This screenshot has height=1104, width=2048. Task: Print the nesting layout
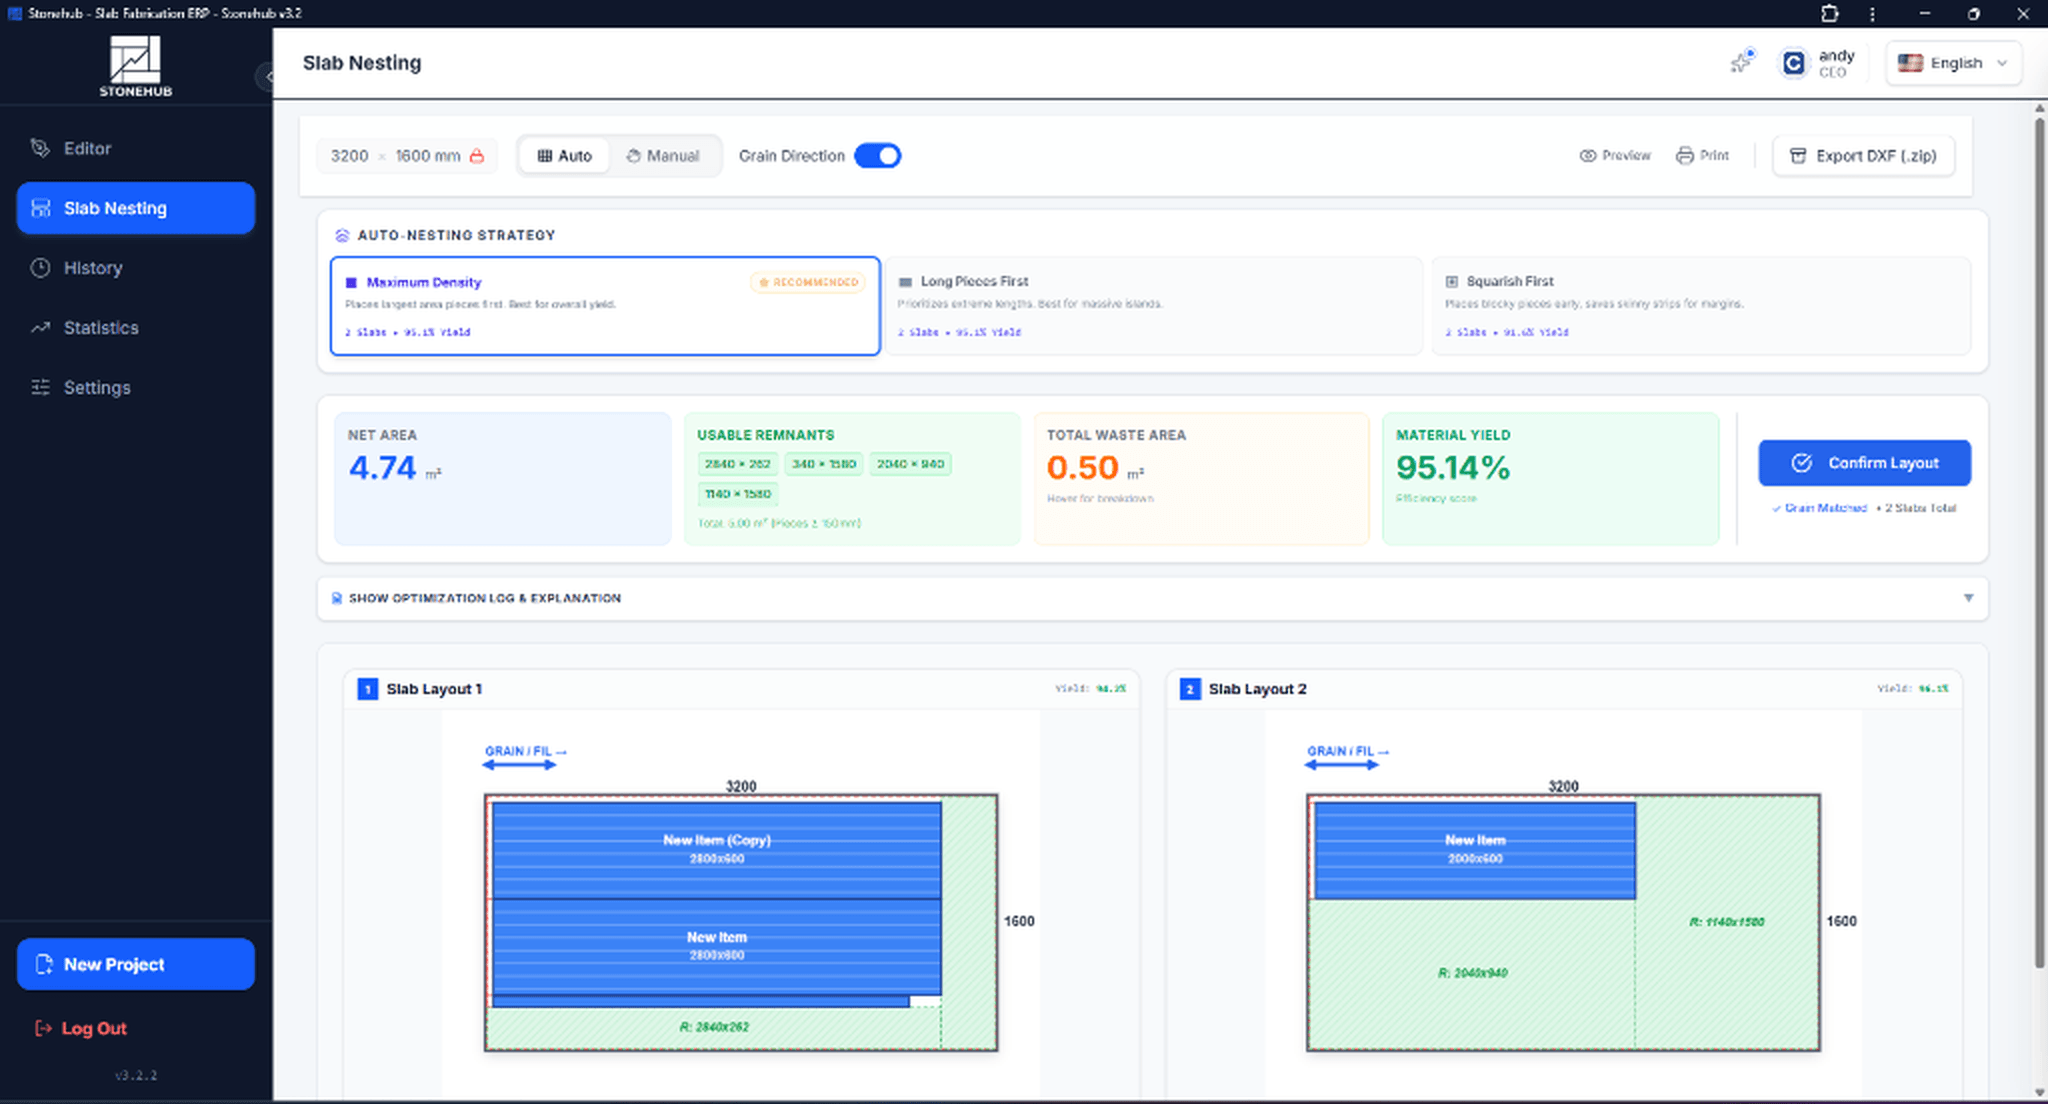coord(1702,156)
